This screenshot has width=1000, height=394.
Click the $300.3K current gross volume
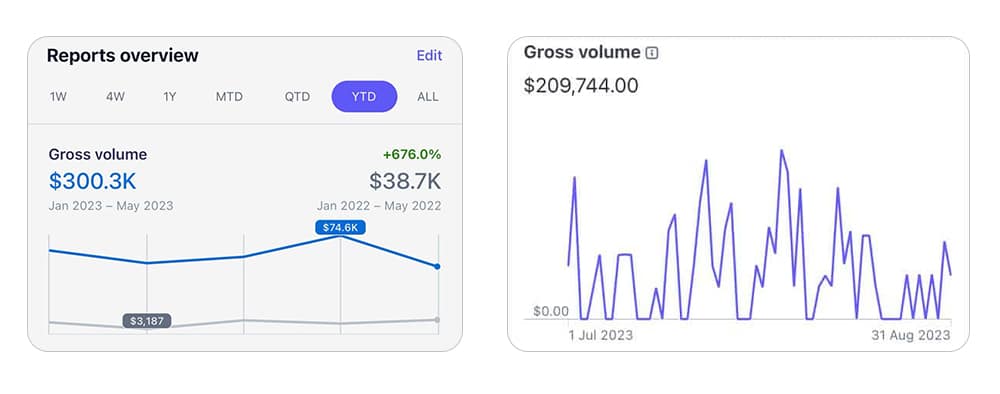[92, 181]
